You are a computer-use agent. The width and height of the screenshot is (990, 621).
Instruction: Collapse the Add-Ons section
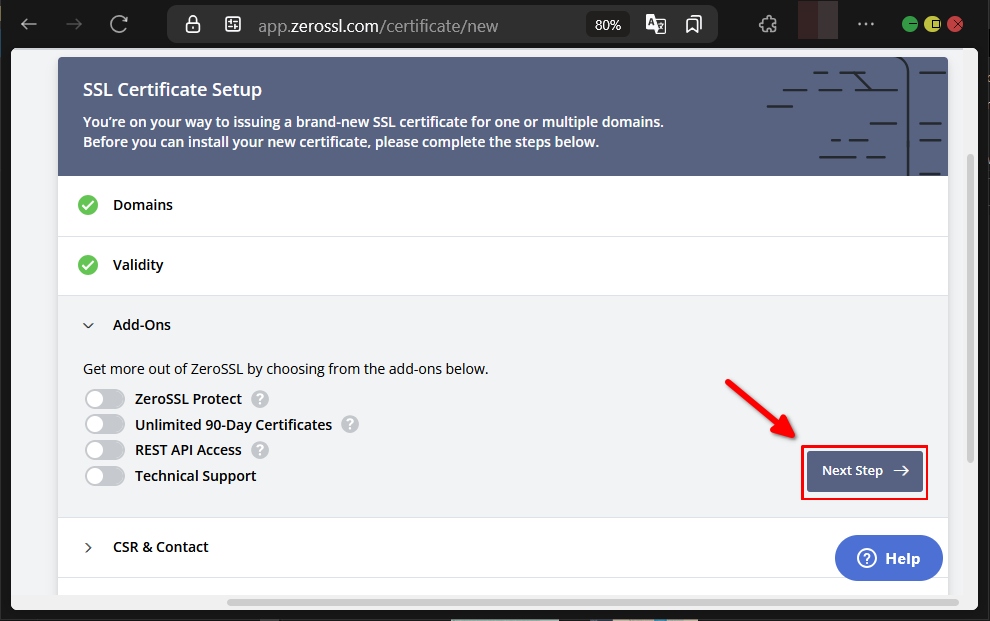click(x=88, y=326)
